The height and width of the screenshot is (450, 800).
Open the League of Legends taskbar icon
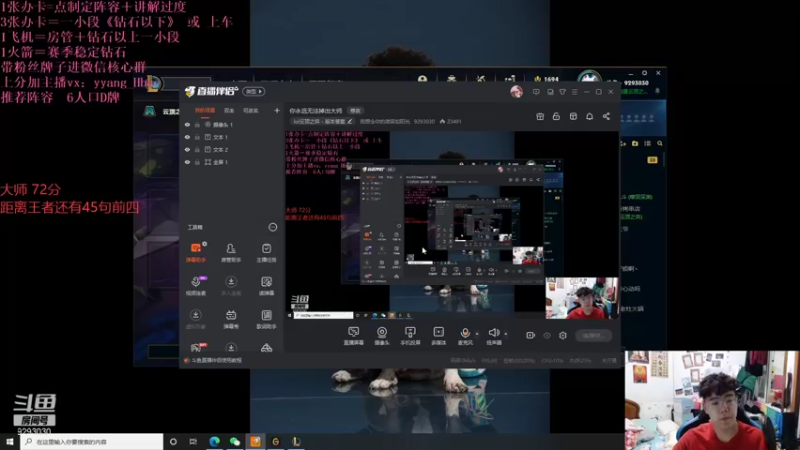(296, 442)
